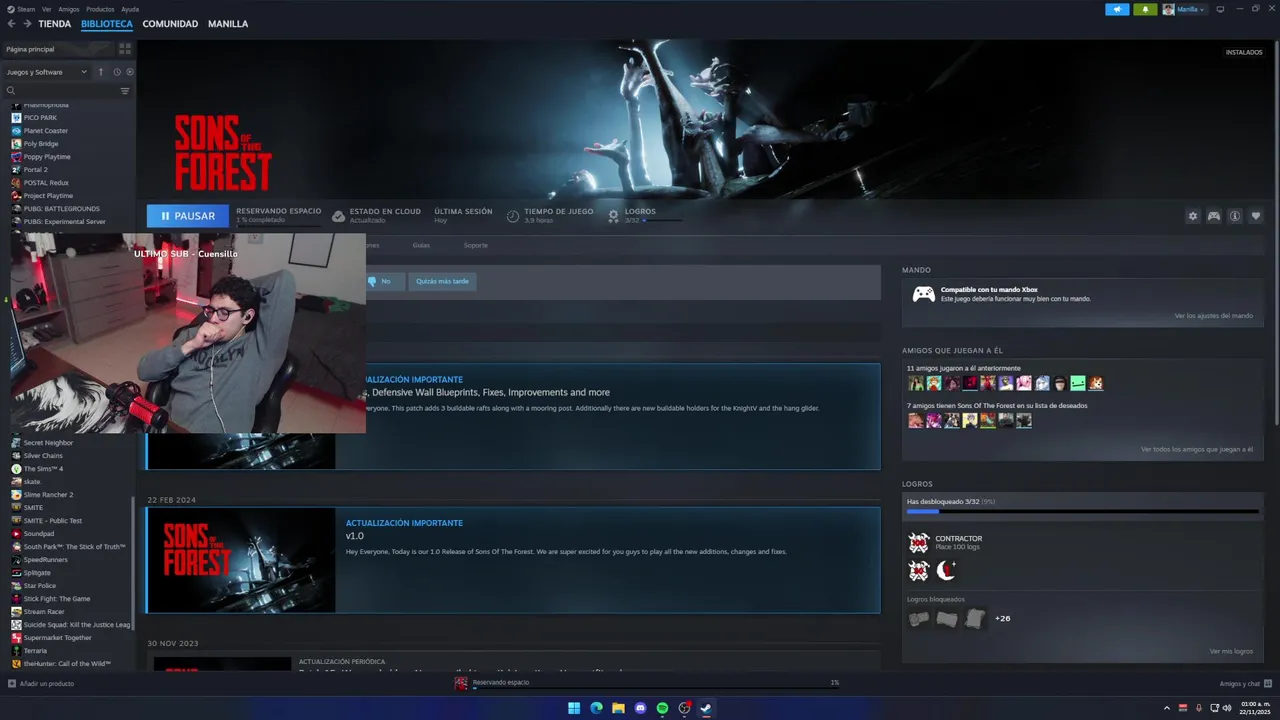1280x720 pixels.
Task: Select Terraria in library list
Action: [x=35, y=651]
